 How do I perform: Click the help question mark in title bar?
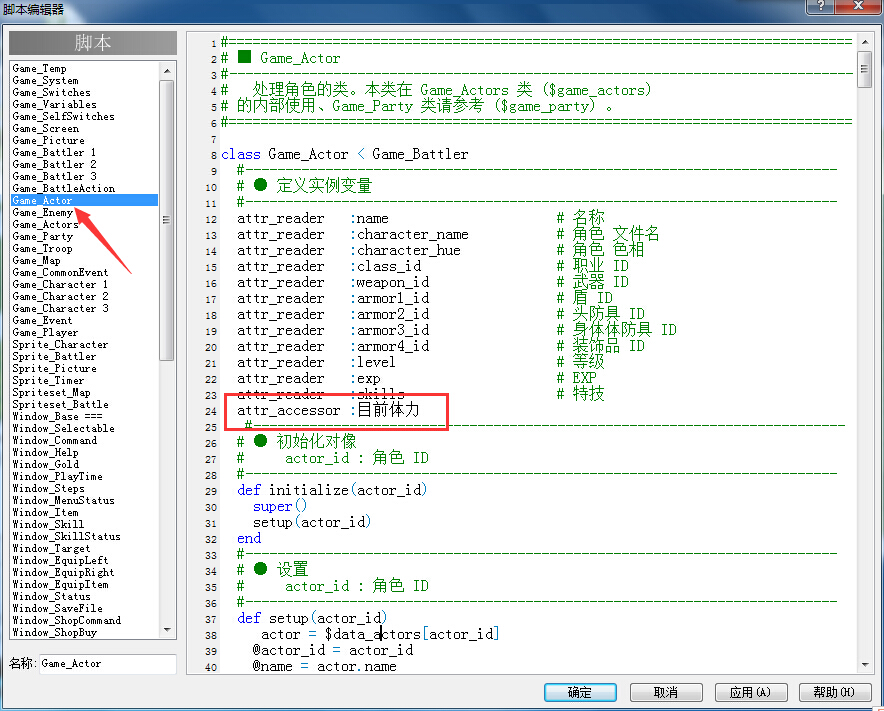tap(821, 6)
